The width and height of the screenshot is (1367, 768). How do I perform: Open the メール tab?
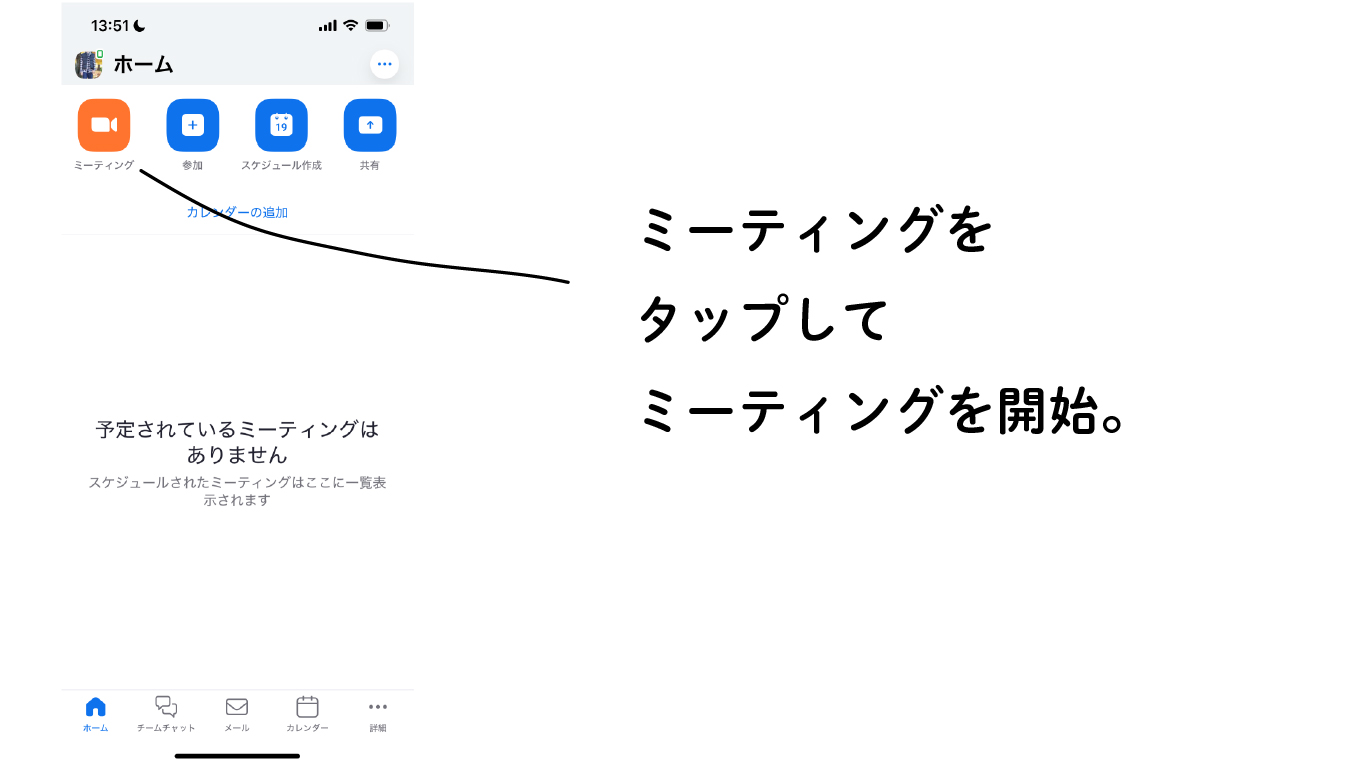point(237,715)
